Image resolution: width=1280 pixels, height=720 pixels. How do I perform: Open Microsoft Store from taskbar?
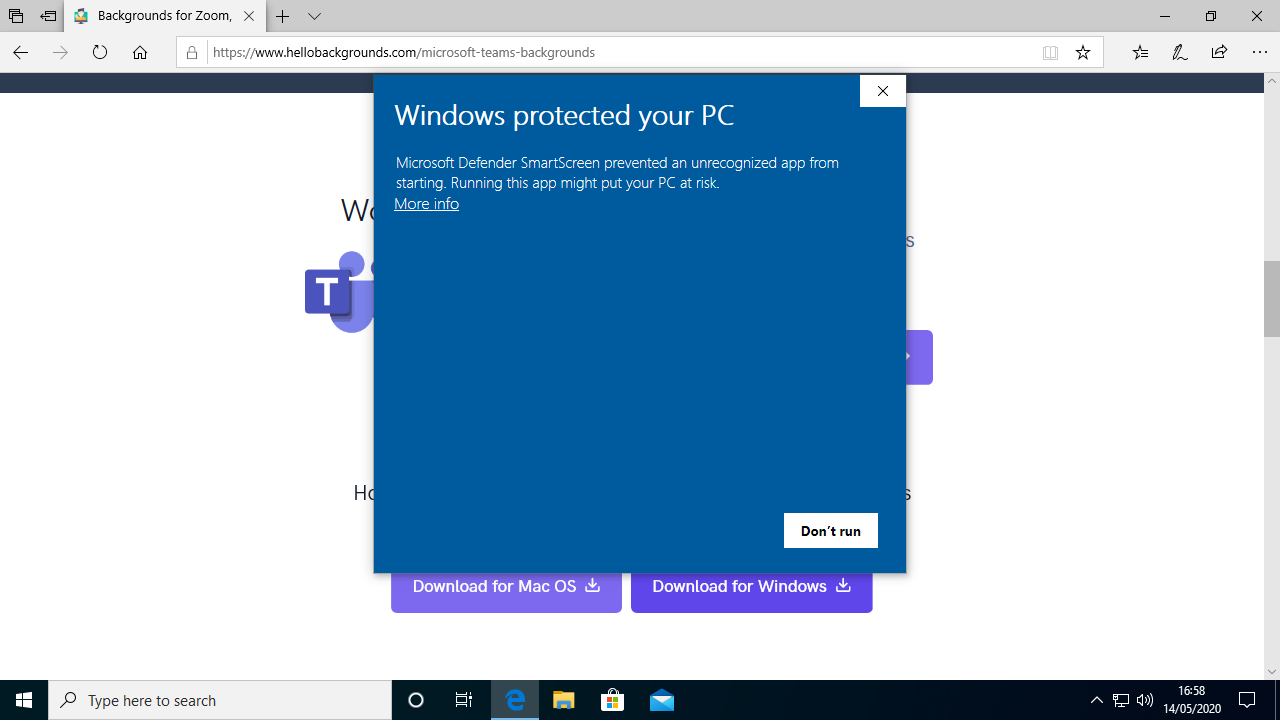coord(612,700)
